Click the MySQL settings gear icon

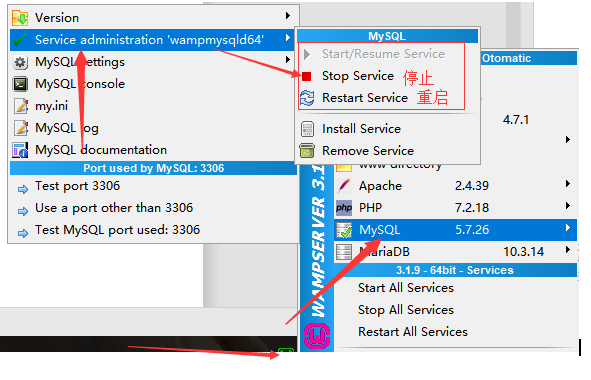[20, 62]
